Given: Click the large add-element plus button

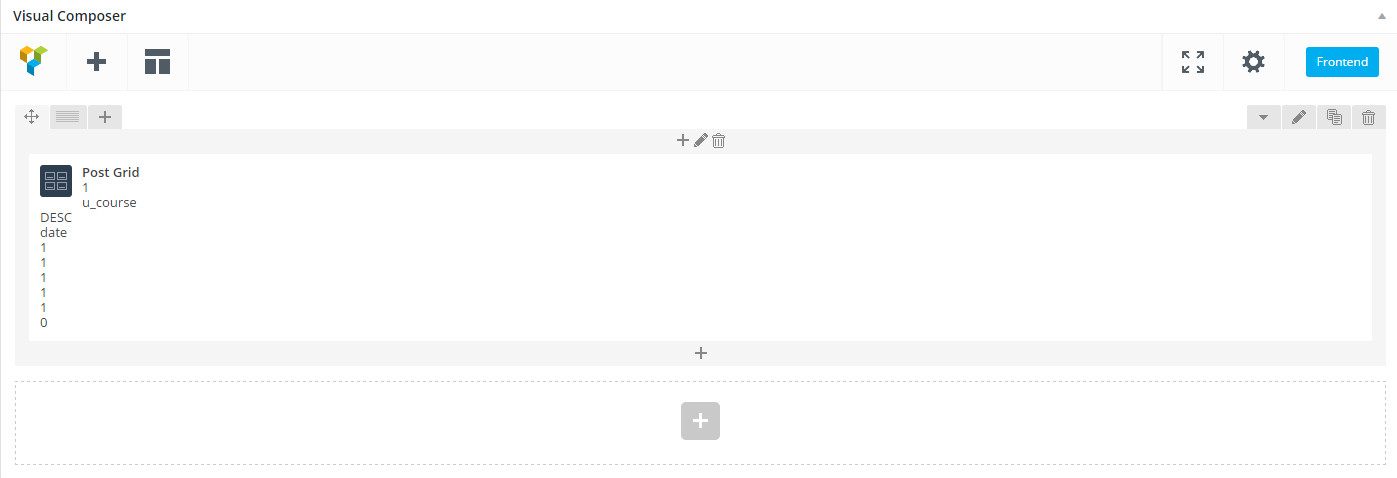Looking at the screenshot, I should pyautogui.click(x=700, y=421).
